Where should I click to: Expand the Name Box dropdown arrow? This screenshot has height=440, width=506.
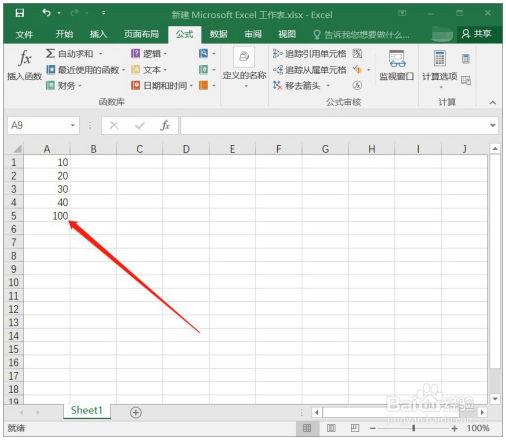click(x=73, y=126)
